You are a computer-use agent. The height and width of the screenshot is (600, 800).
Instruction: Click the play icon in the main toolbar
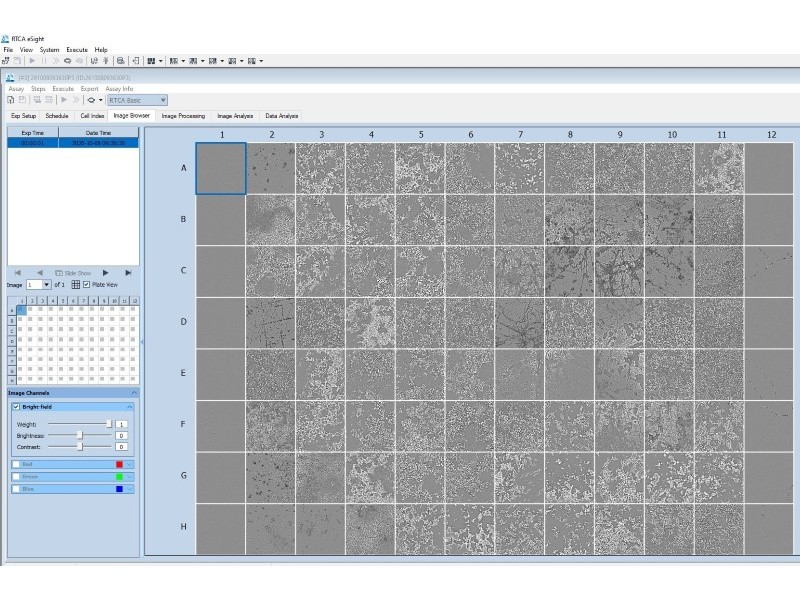pos(32,61)
